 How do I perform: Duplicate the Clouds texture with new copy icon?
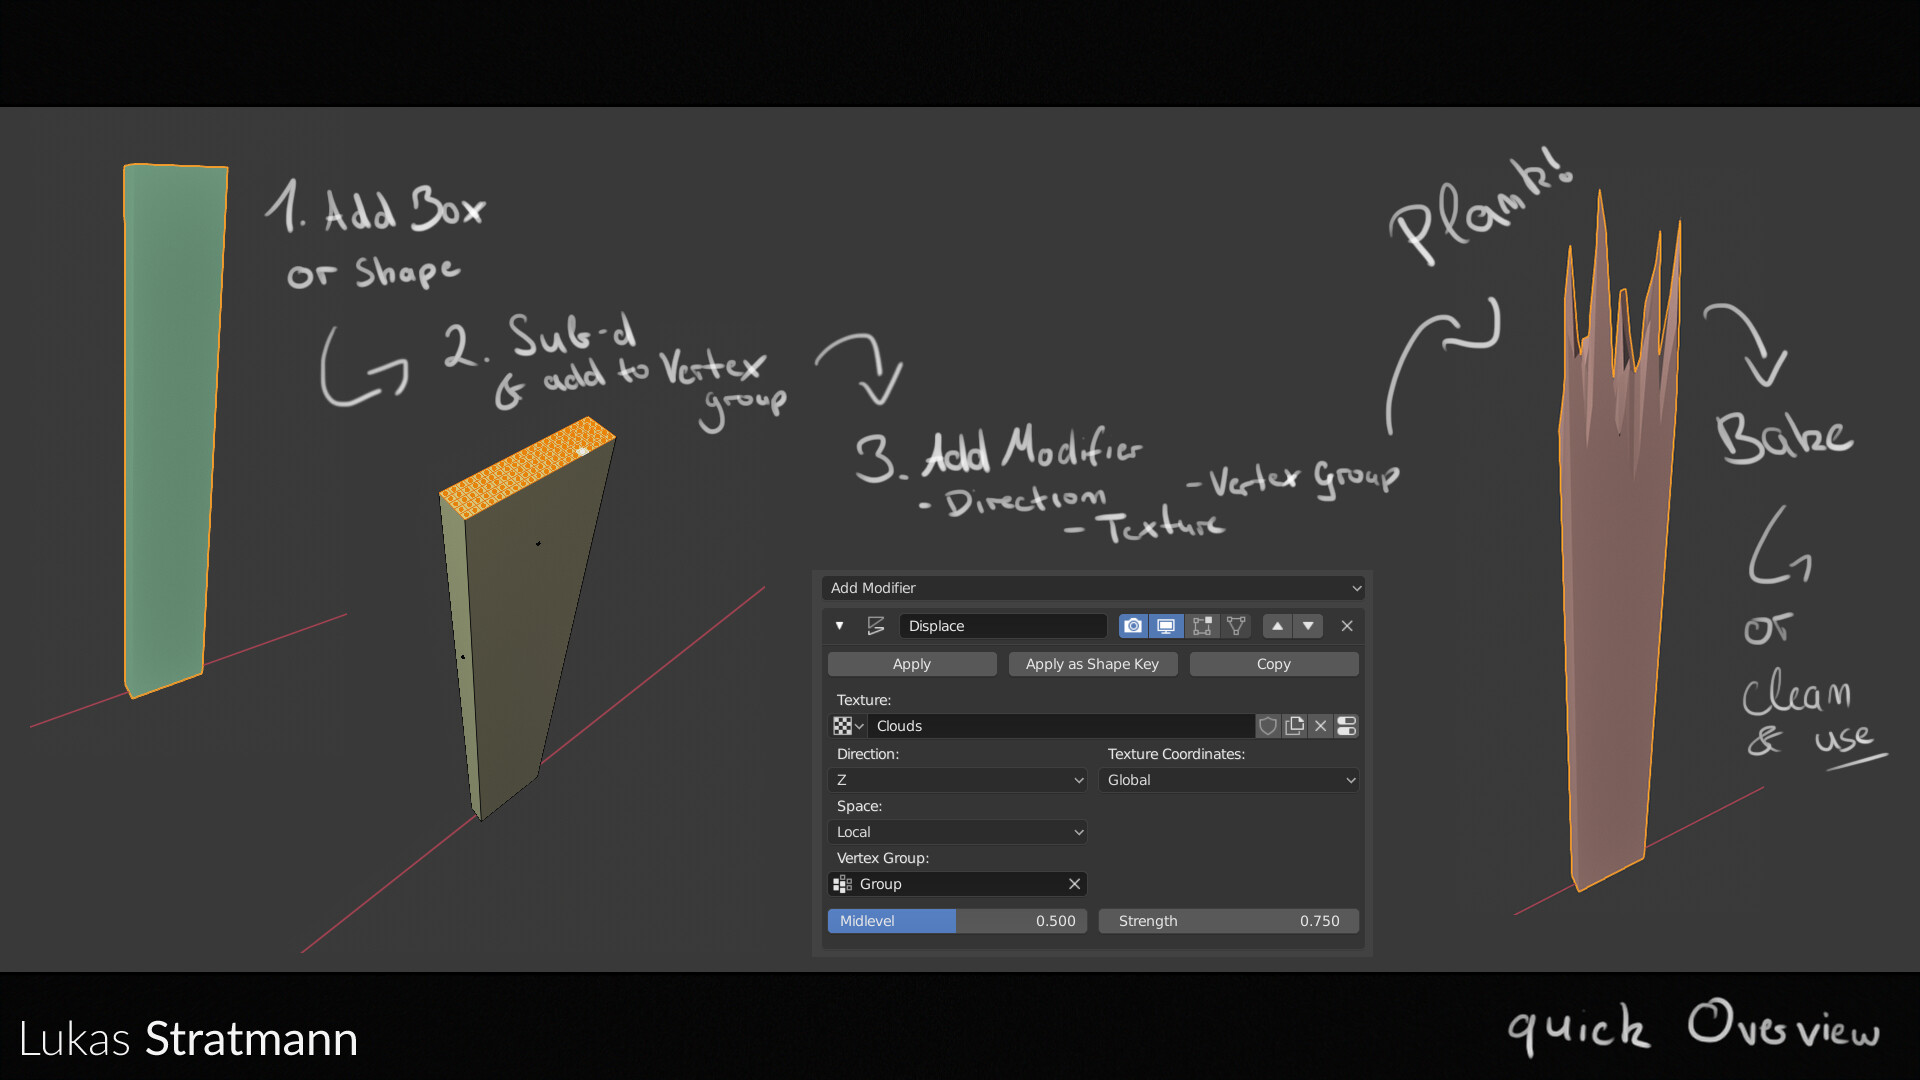click(1295, 726)
